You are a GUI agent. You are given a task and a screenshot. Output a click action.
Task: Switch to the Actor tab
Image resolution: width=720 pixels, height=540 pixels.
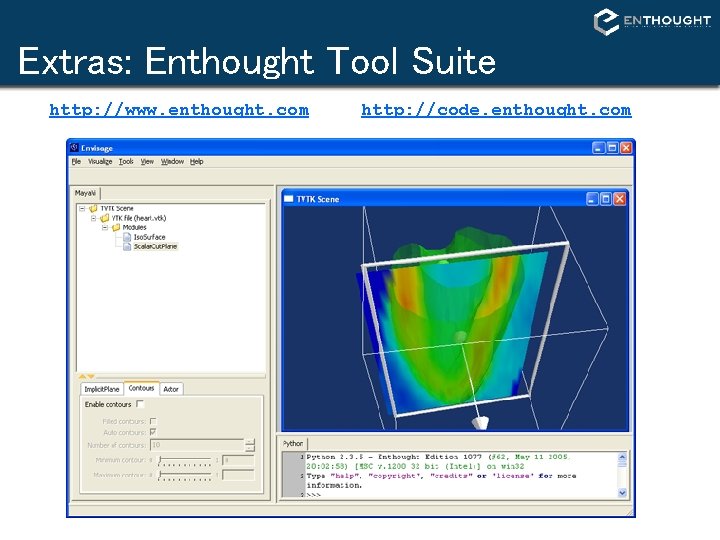(x=171, y=389)
